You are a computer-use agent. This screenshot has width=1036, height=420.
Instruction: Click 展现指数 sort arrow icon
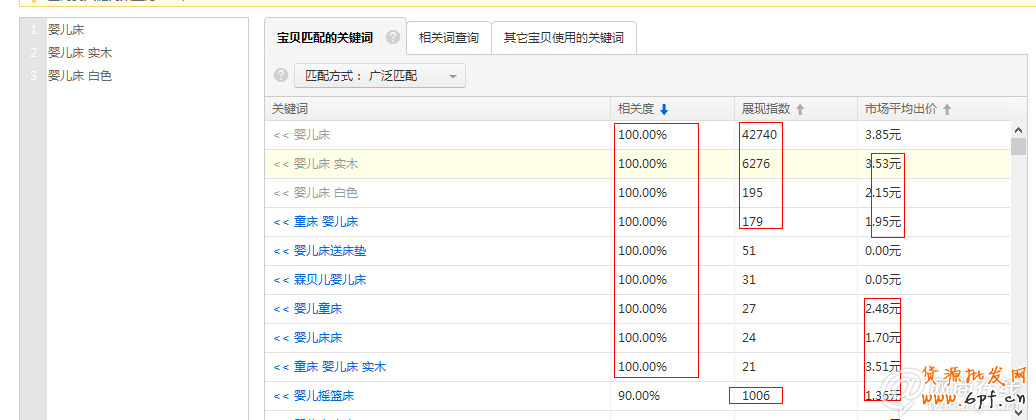tap(800, 109)
